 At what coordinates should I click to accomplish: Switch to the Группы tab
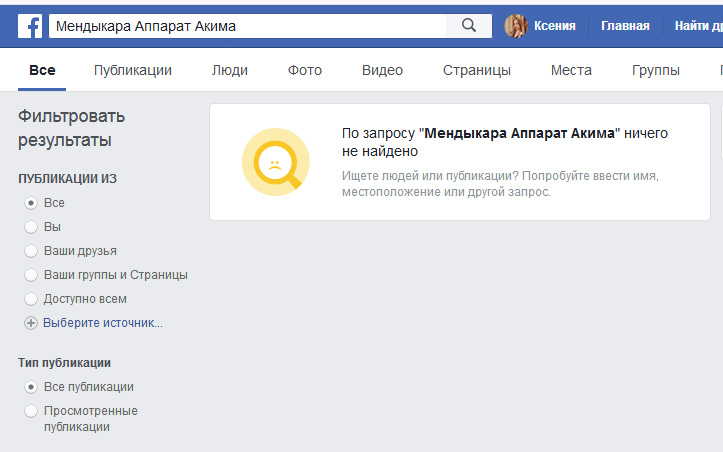click(656, 70)
